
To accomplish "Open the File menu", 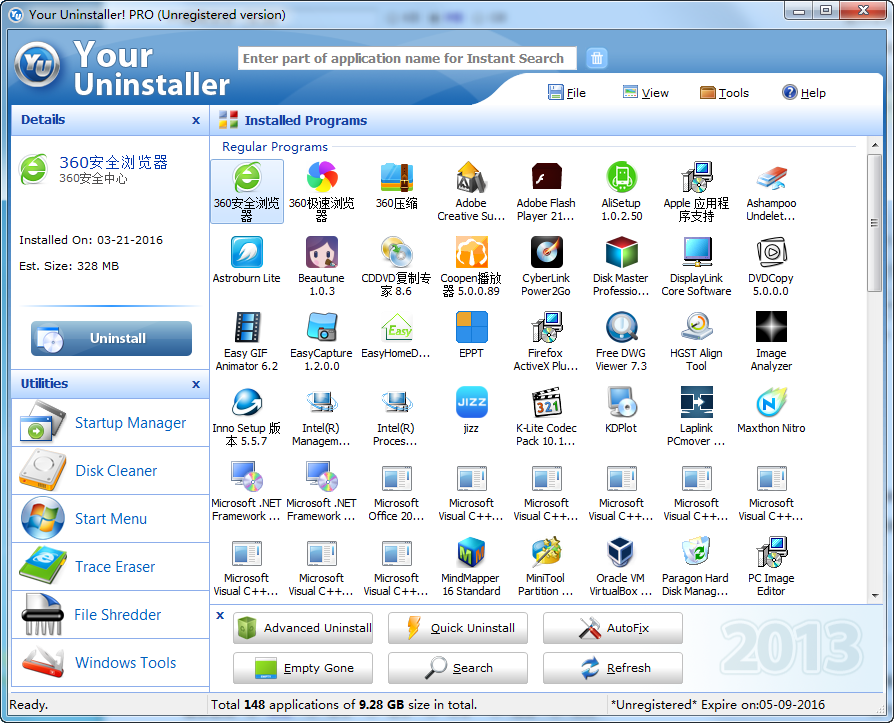I will point(567,92).
